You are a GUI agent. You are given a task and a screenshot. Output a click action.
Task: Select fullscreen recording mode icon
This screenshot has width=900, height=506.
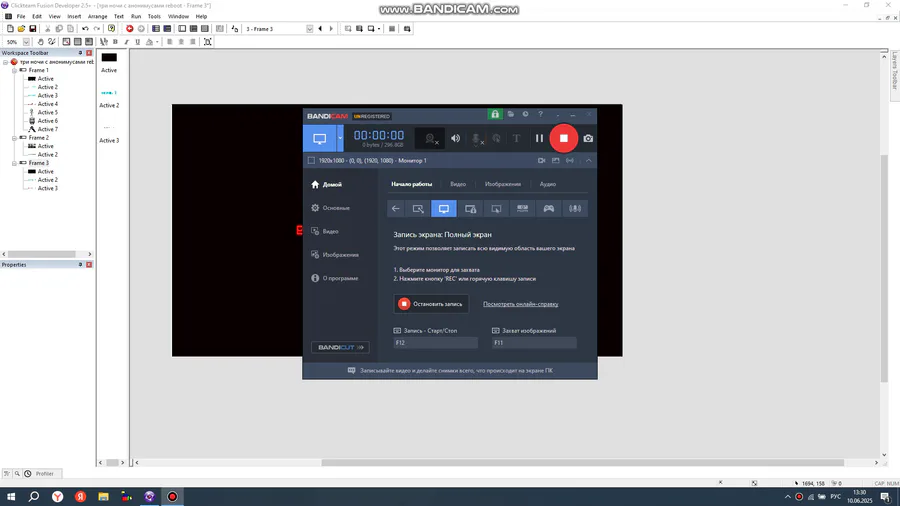(x=444, y=208)
